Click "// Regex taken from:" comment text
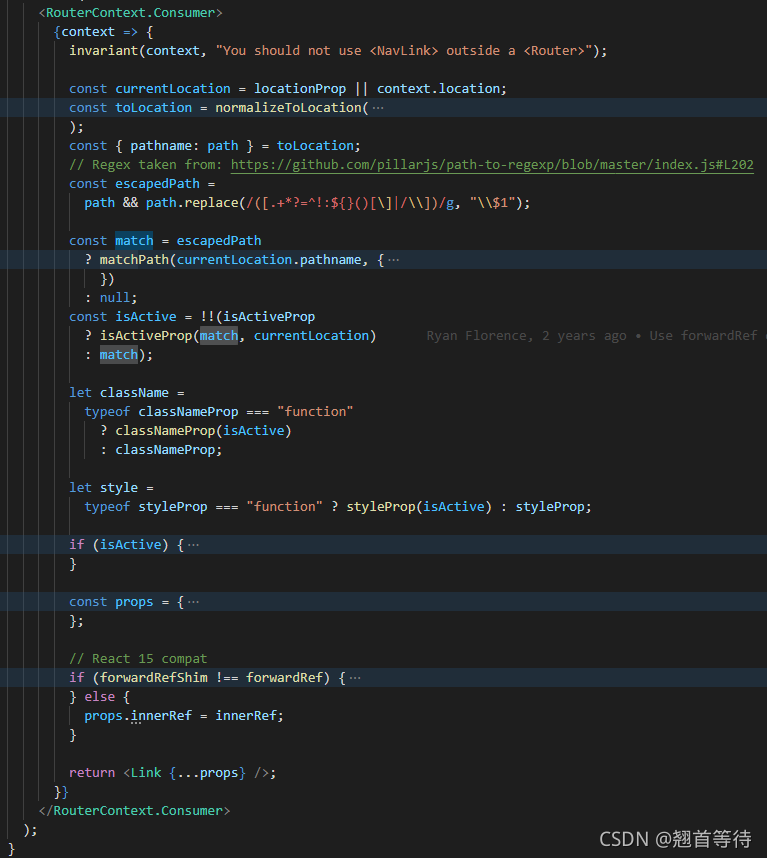This screenshot has width=767, height=858. point(146,165)
